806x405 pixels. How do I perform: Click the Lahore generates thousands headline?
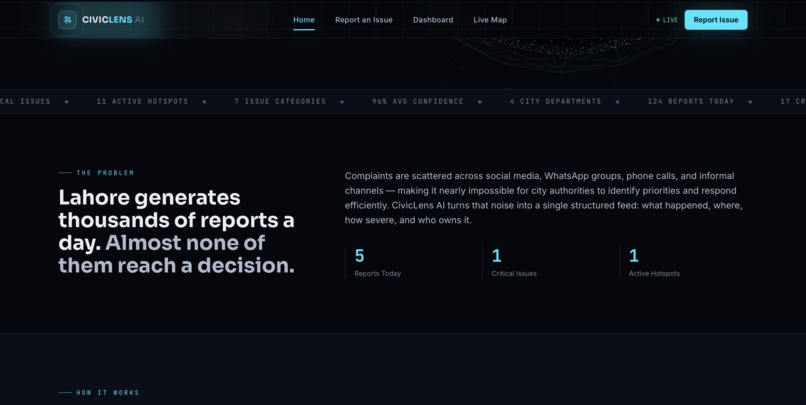[176, 231]
